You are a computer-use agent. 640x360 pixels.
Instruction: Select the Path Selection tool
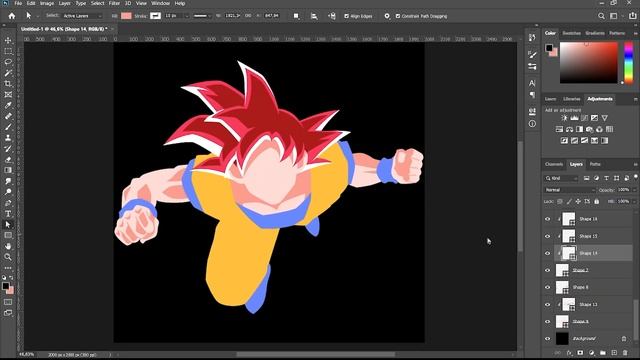tap(8, 224)
